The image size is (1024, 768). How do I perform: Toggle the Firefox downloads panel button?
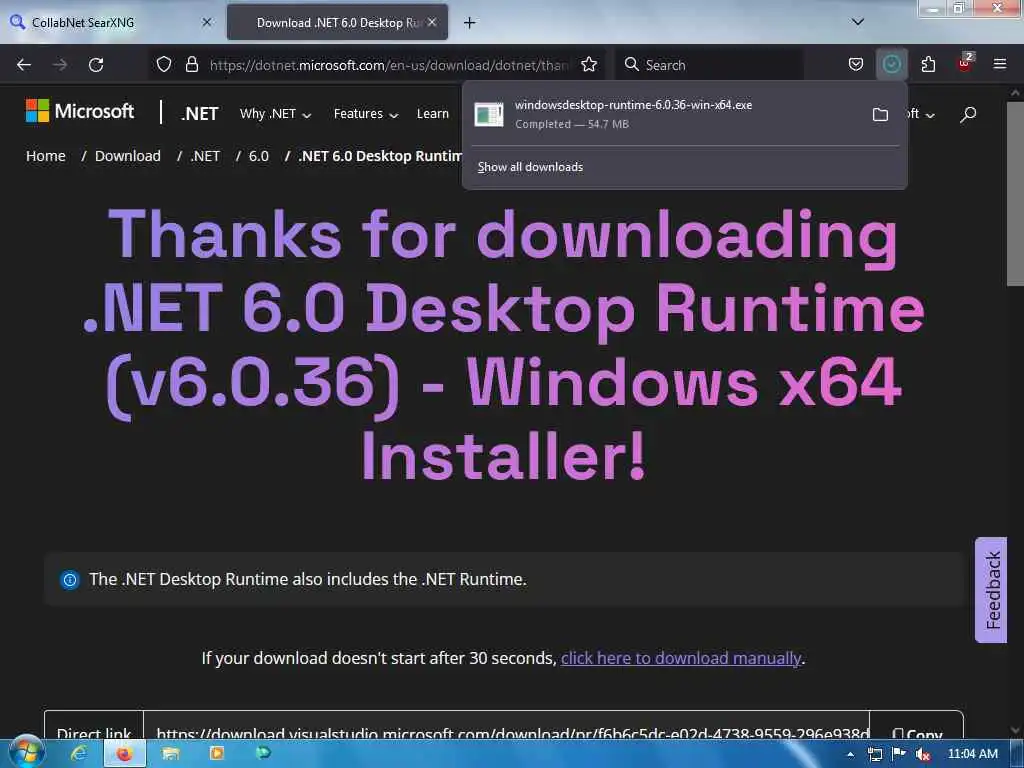[x=891, y=64]
